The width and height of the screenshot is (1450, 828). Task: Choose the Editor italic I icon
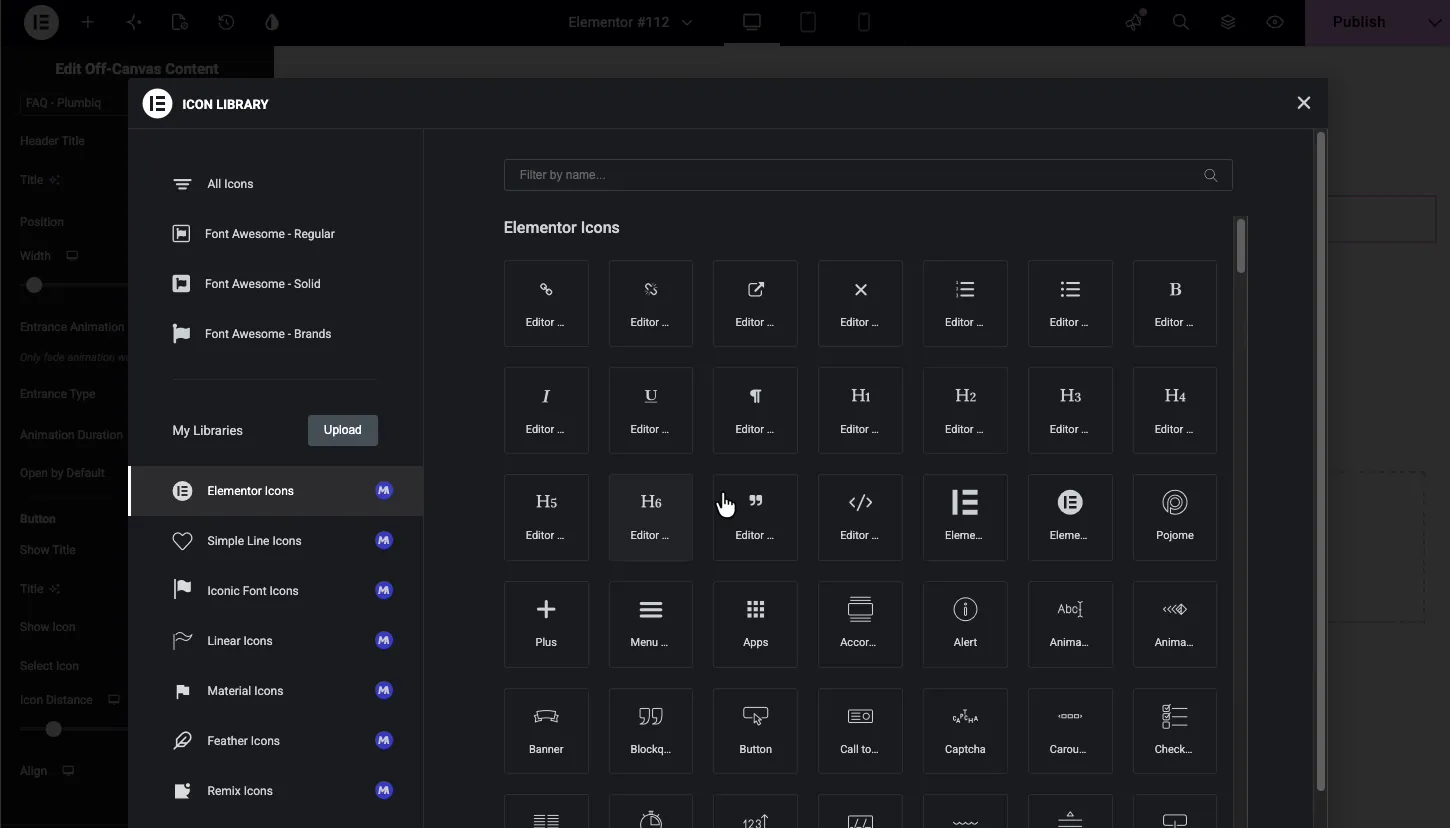coord(546,410)
